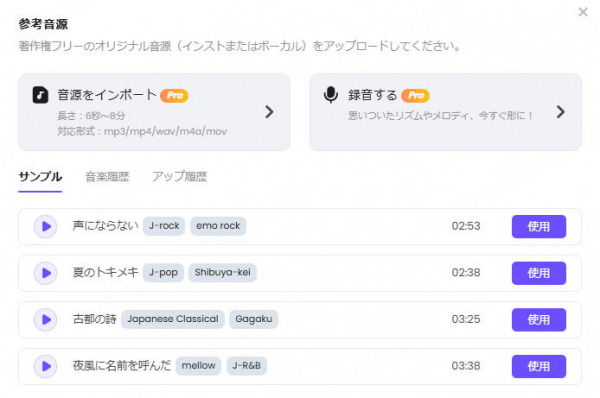Play the 声にならない sample track
Screen dimensions: 600x398
point(46,227)
